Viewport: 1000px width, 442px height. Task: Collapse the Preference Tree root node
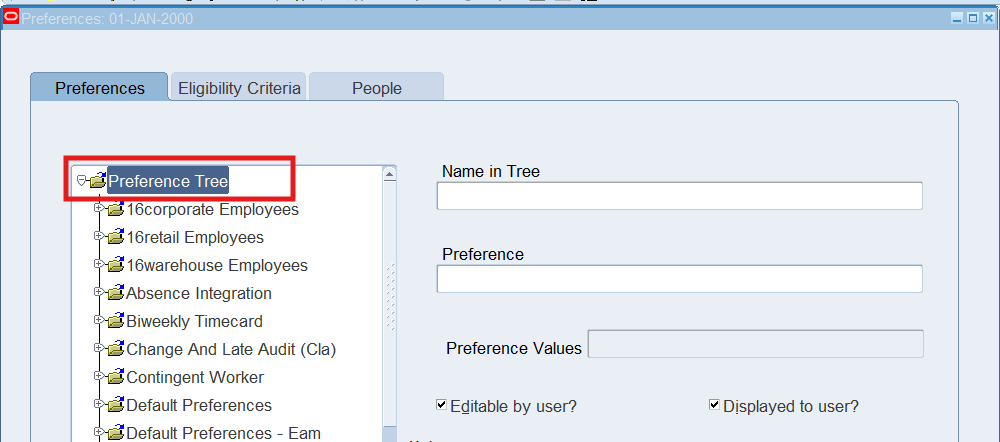[x=81, y=181]
